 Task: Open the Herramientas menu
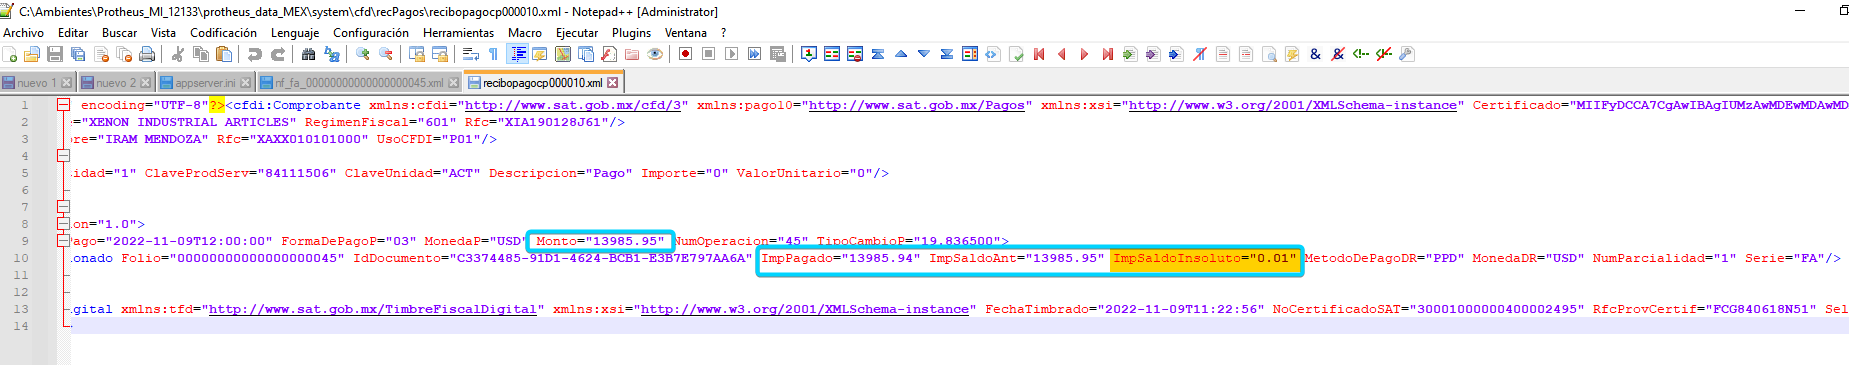pos(458,33)
